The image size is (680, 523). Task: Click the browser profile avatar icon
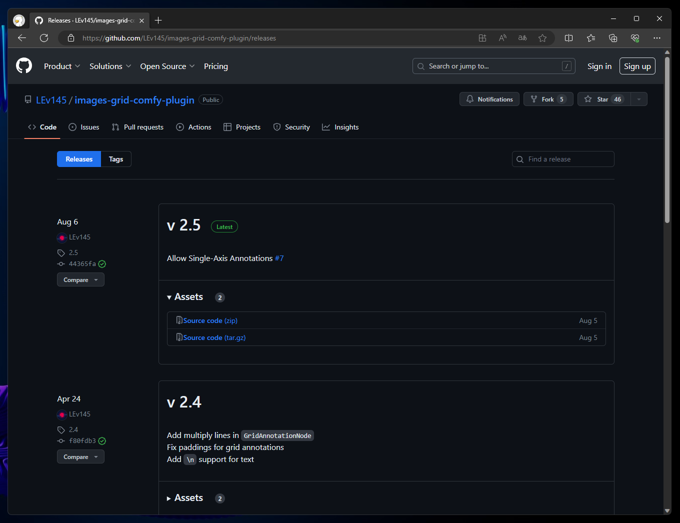[x=19, y=20]
